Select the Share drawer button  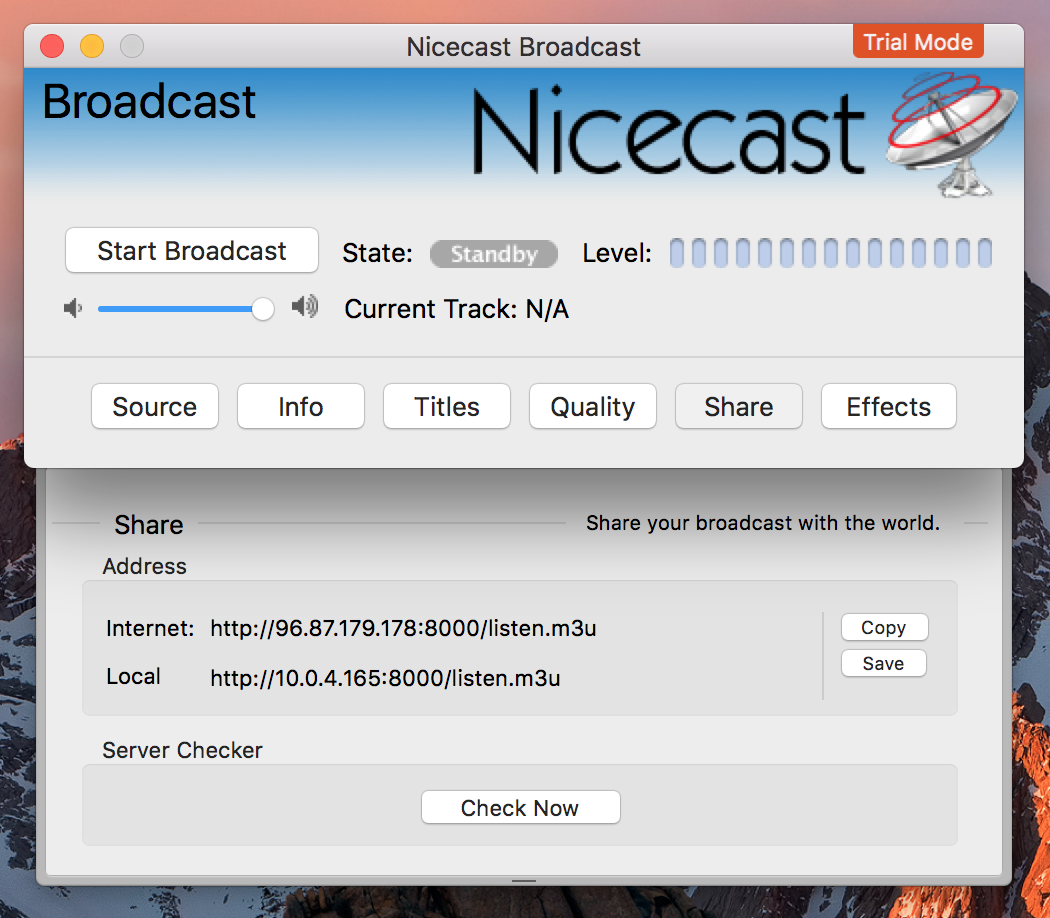point(739,406)
